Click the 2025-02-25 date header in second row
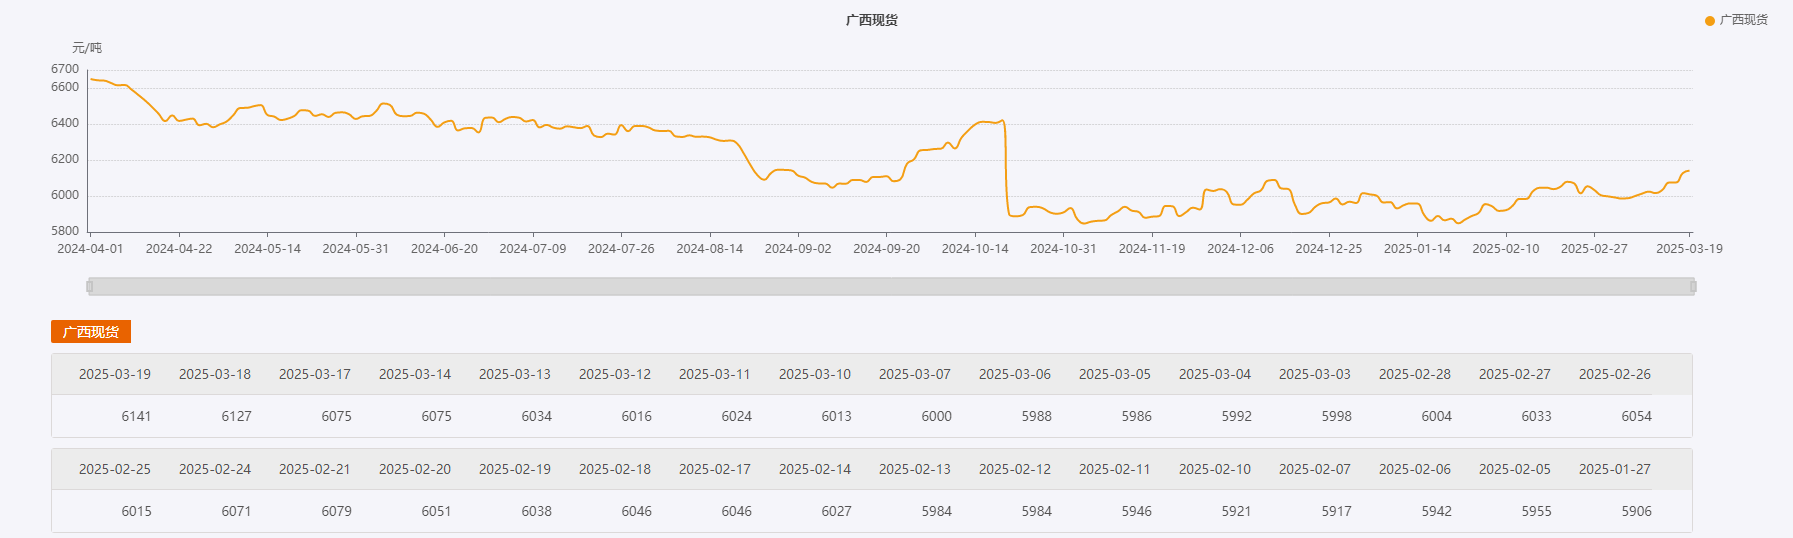This screenshot has width=1793, height=538. 115,469
